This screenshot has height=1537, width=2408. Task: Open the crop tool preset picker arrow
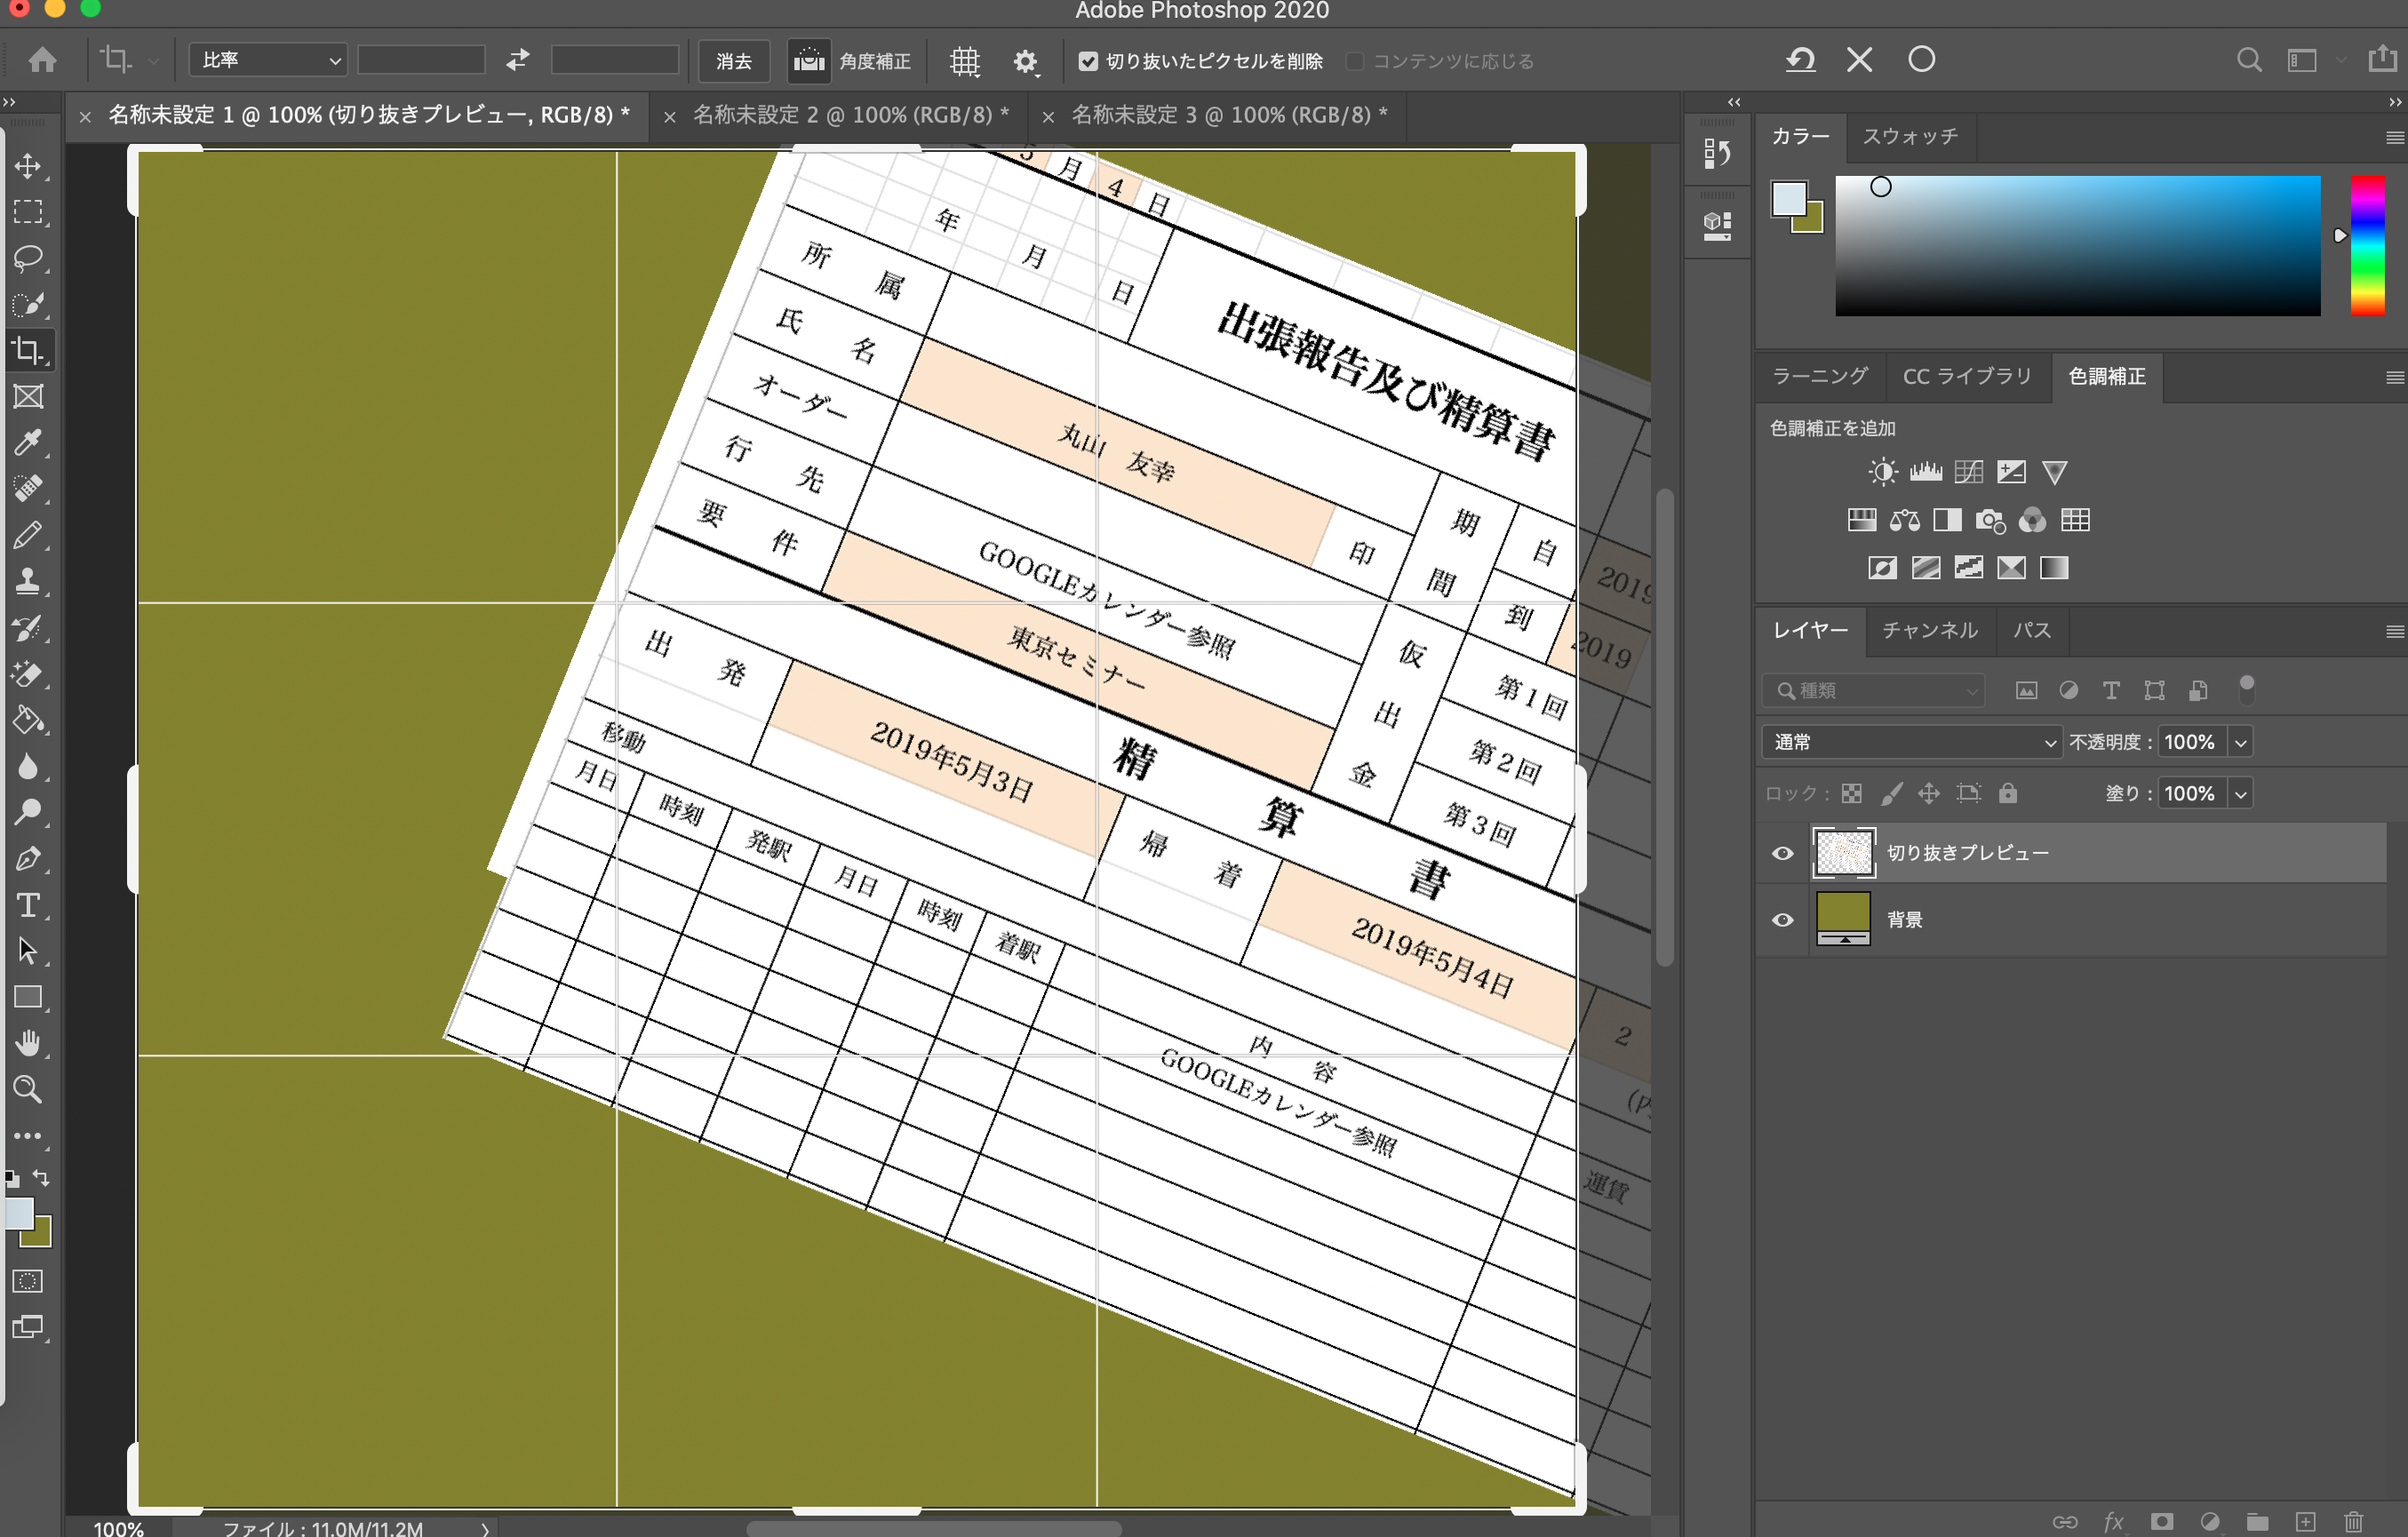153,61
